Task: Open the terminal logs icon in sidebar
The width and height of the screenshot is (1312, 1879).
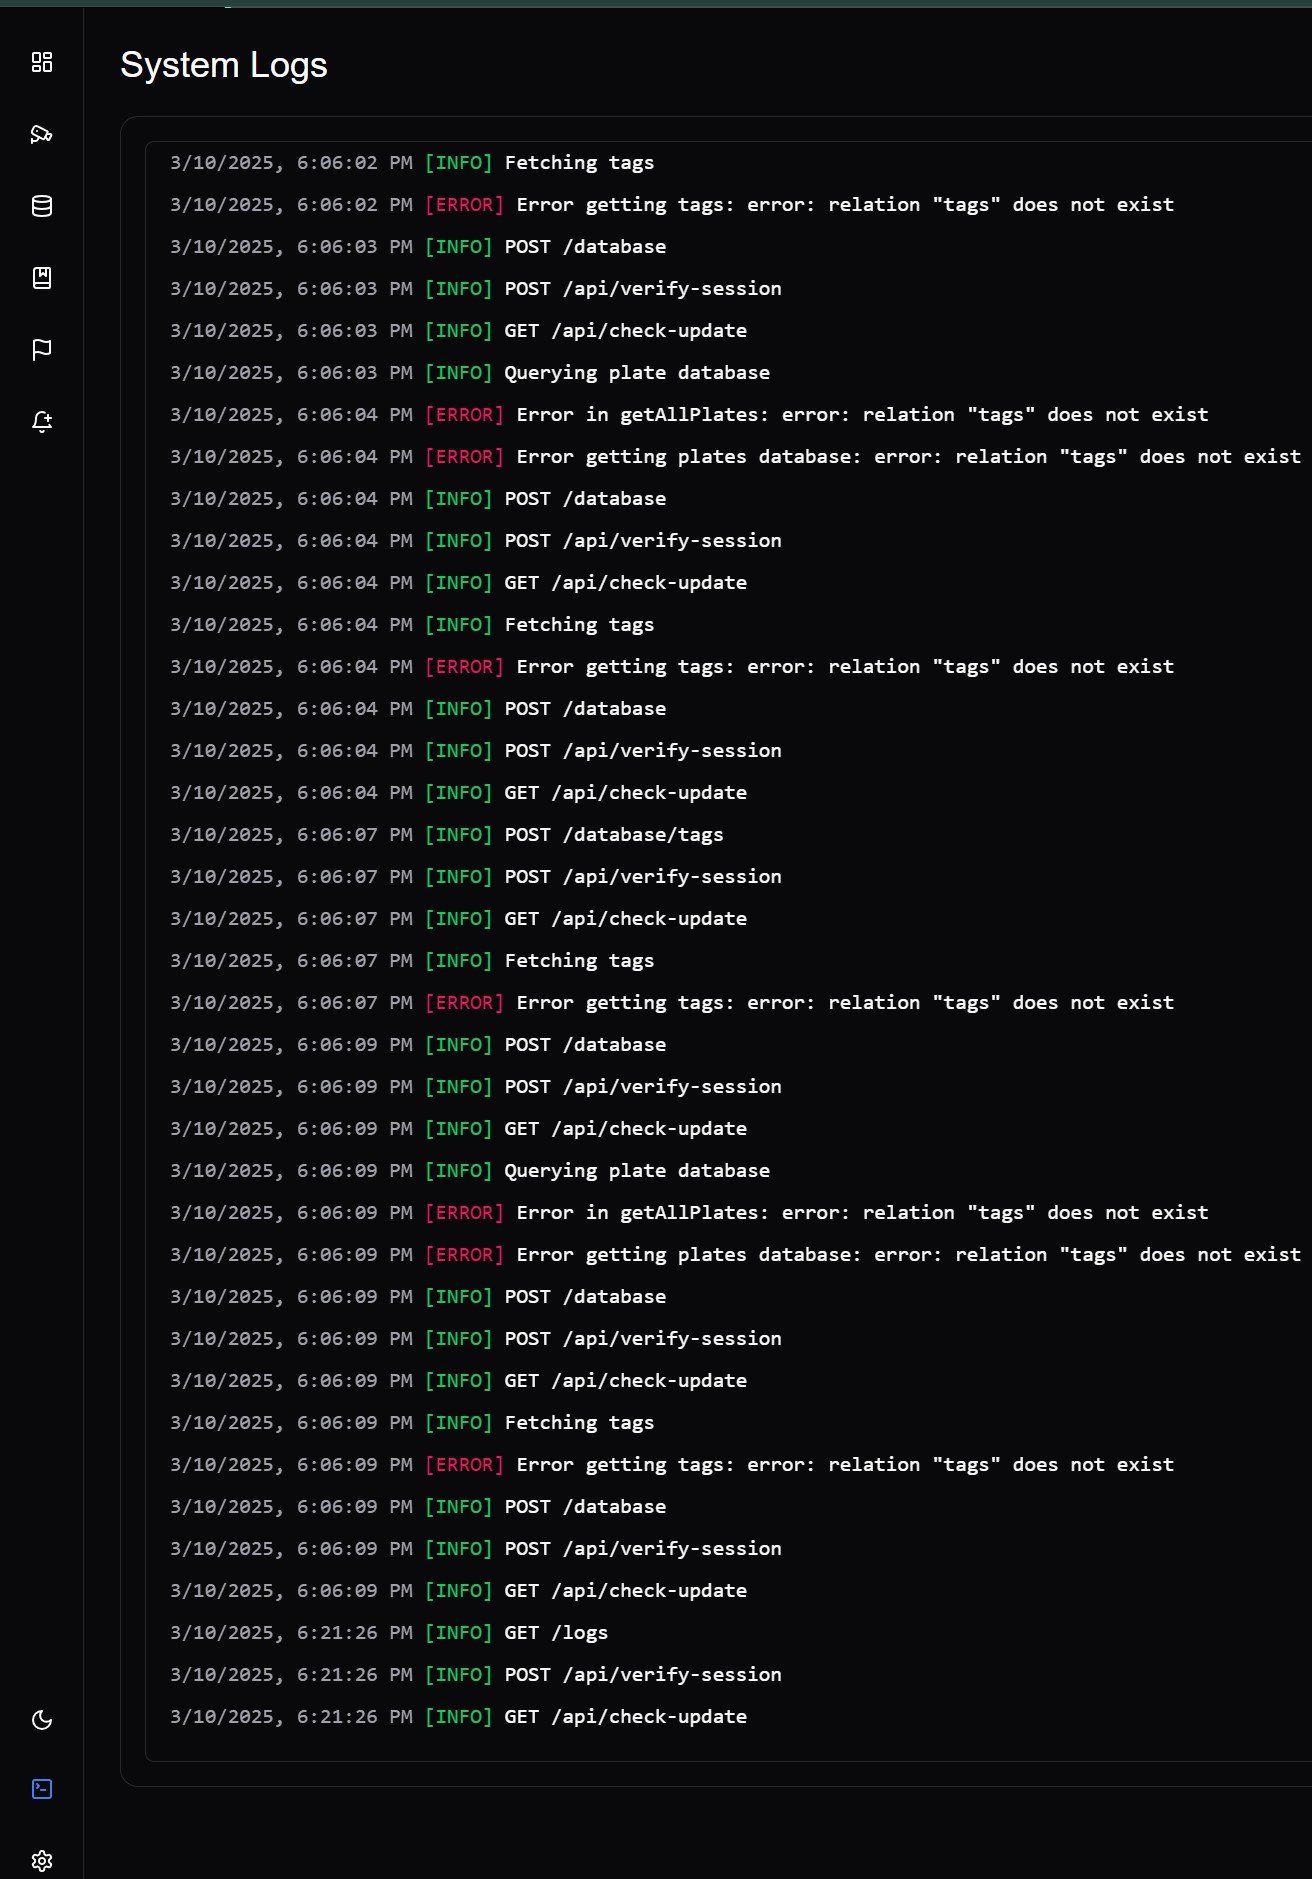Action: 42,1789
